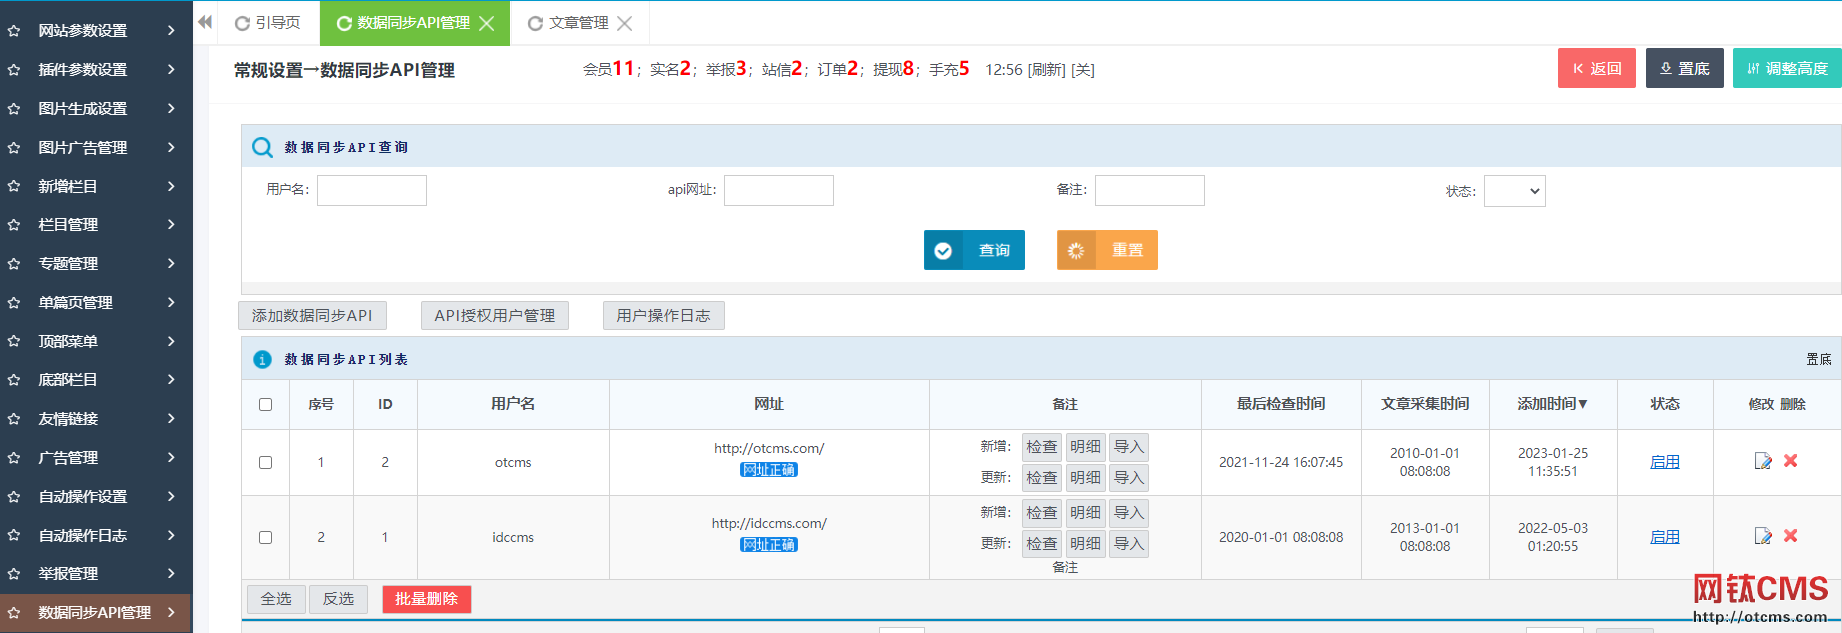Viewport: 1842px width, 633px height.
Task: Click the red delete X for otcms row
Action: [x=1791, y=461]
